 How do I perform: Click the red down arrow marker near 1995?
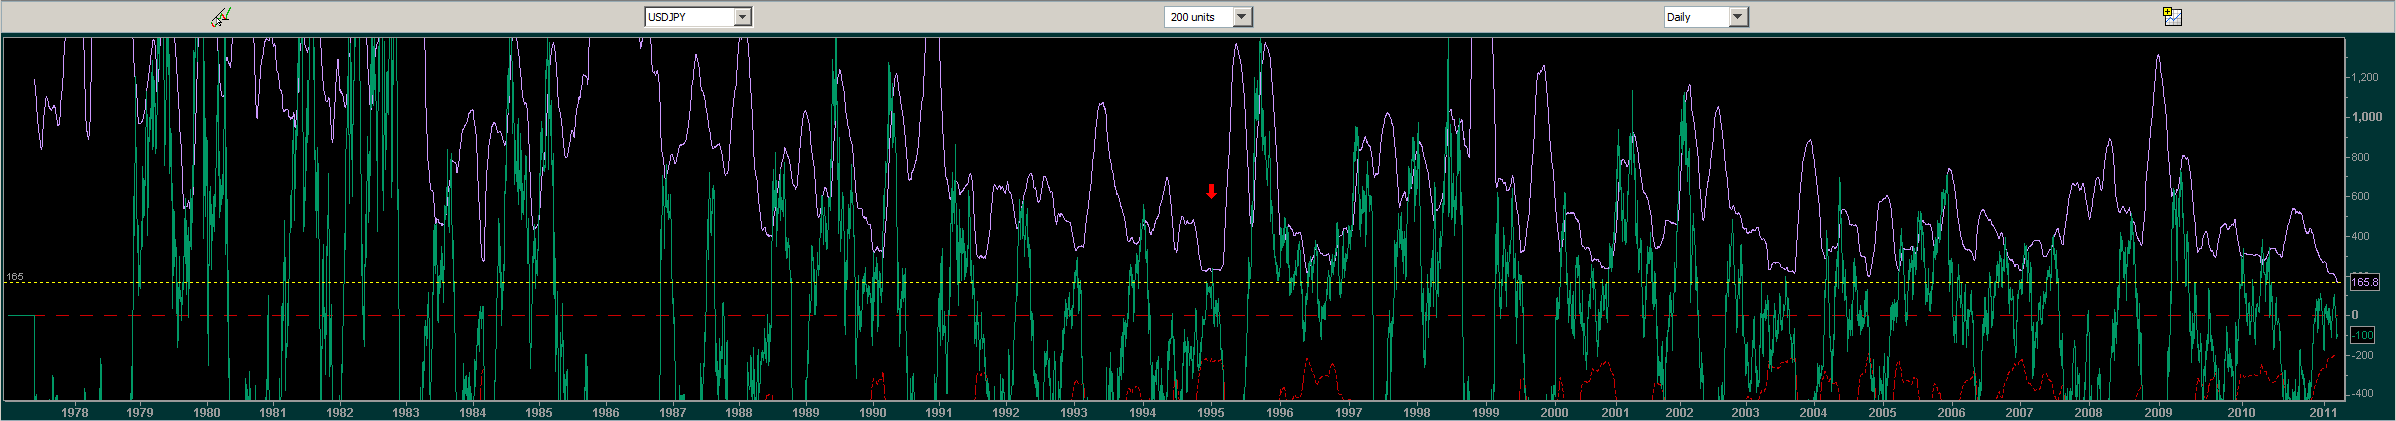click(1211, 191)
